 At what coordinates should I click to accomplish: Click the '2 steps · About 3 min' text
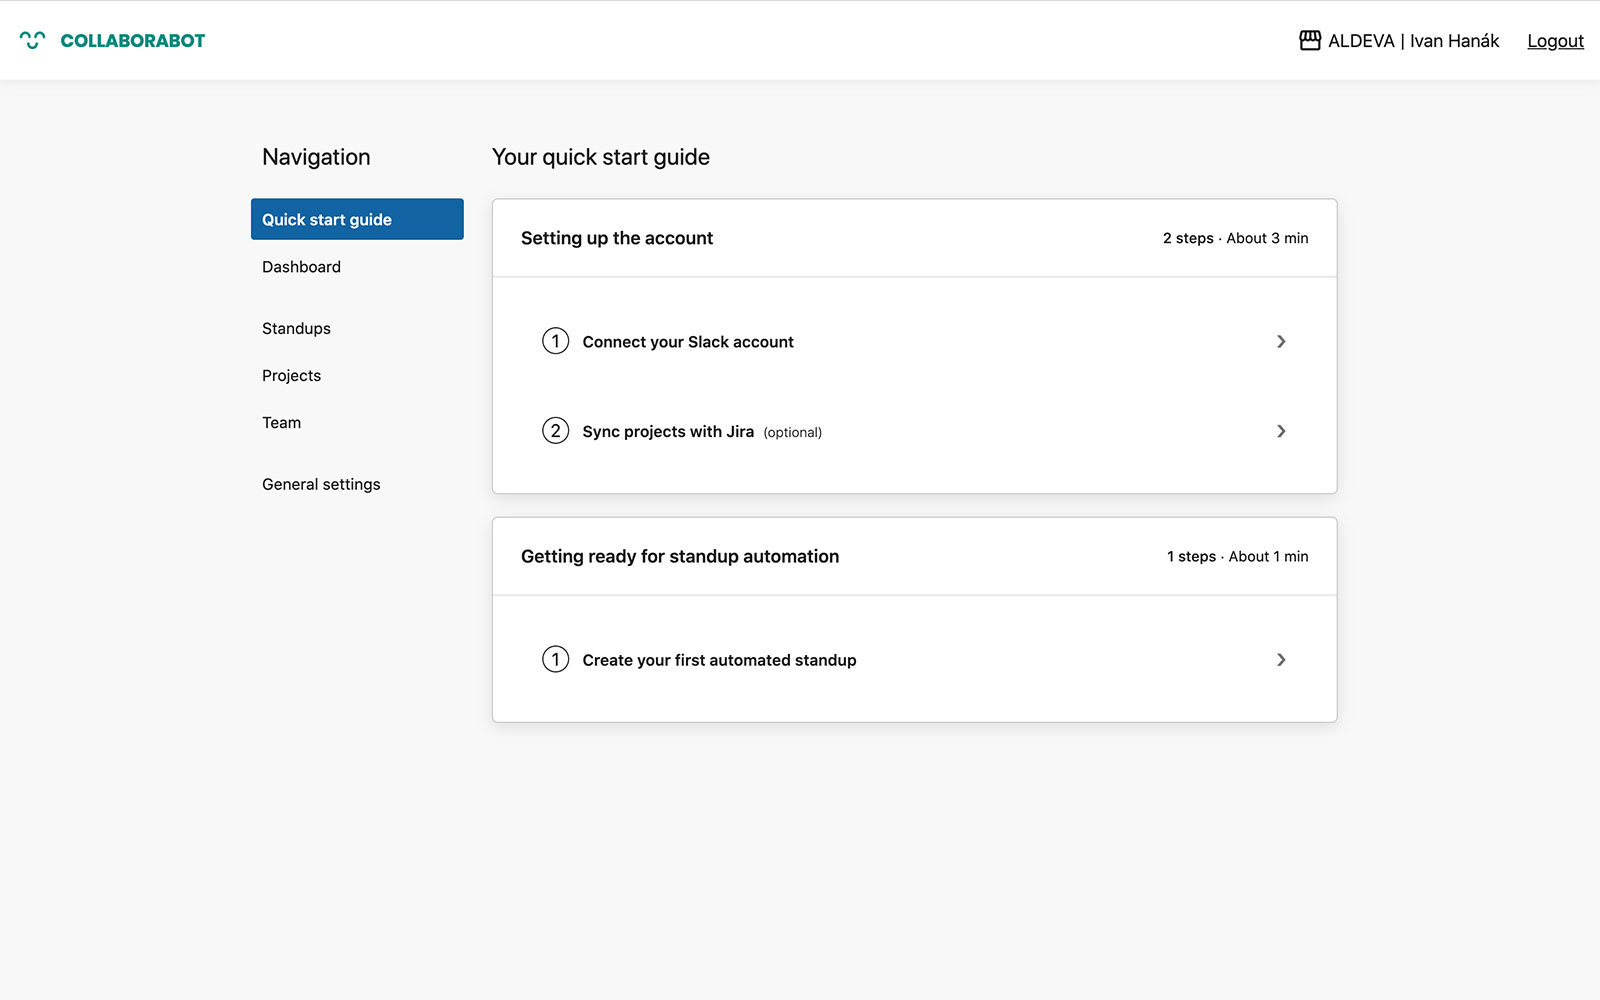tap(1235, 238)
